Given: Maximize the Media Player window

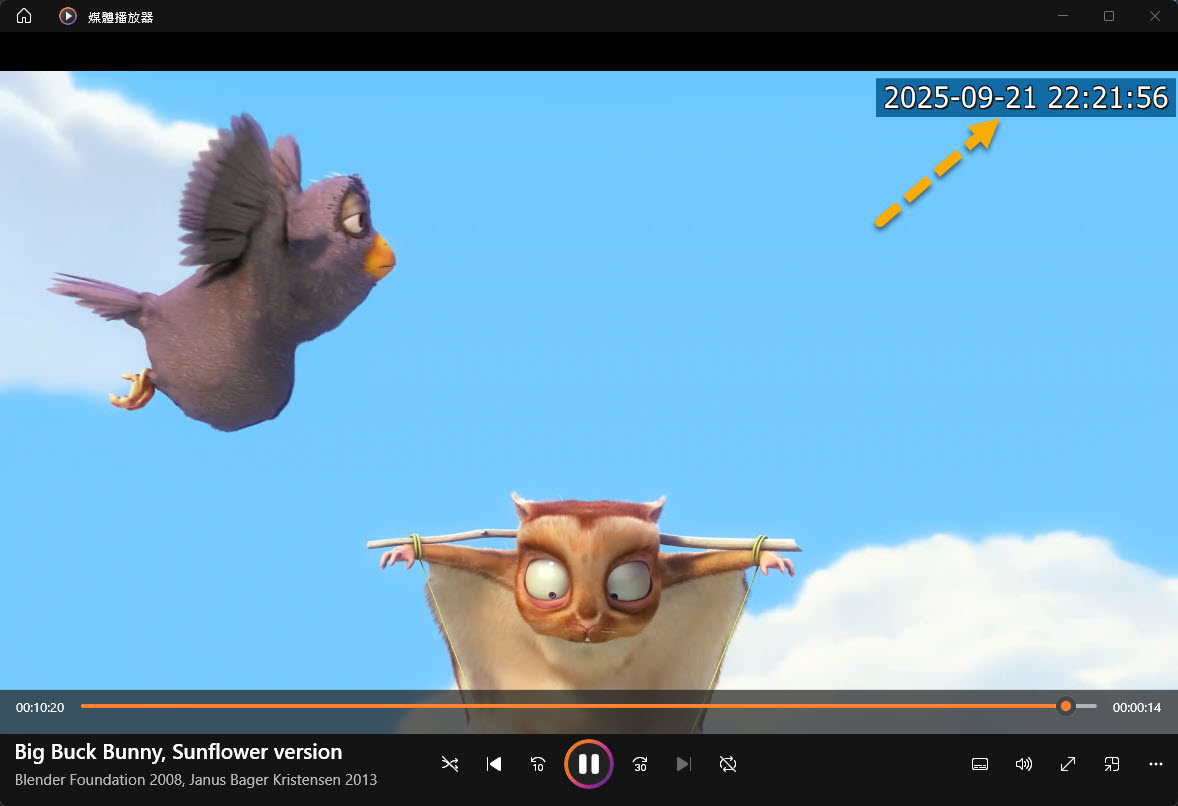Looking at the screenshot, I should pos(1109,16).
